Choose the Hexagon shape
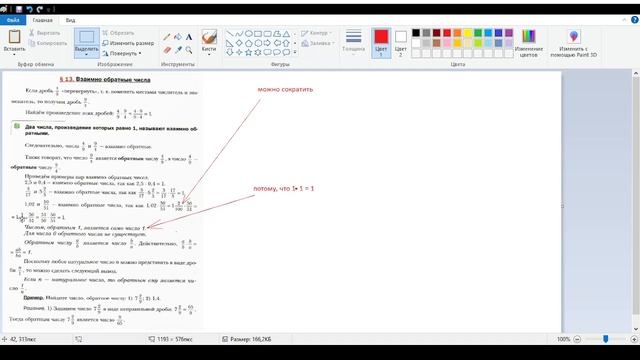The height and width of the screenshot is (360, 640). [x=258, y=43]
